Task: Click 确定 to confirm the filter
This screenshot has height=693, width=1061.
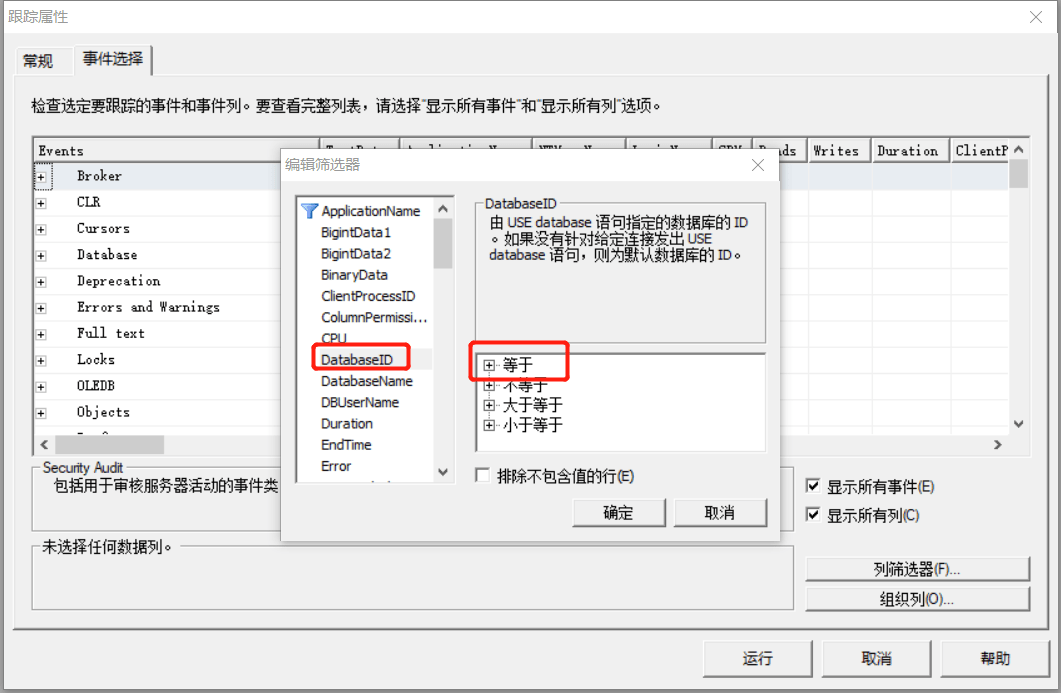Action: tap(618, 513)
